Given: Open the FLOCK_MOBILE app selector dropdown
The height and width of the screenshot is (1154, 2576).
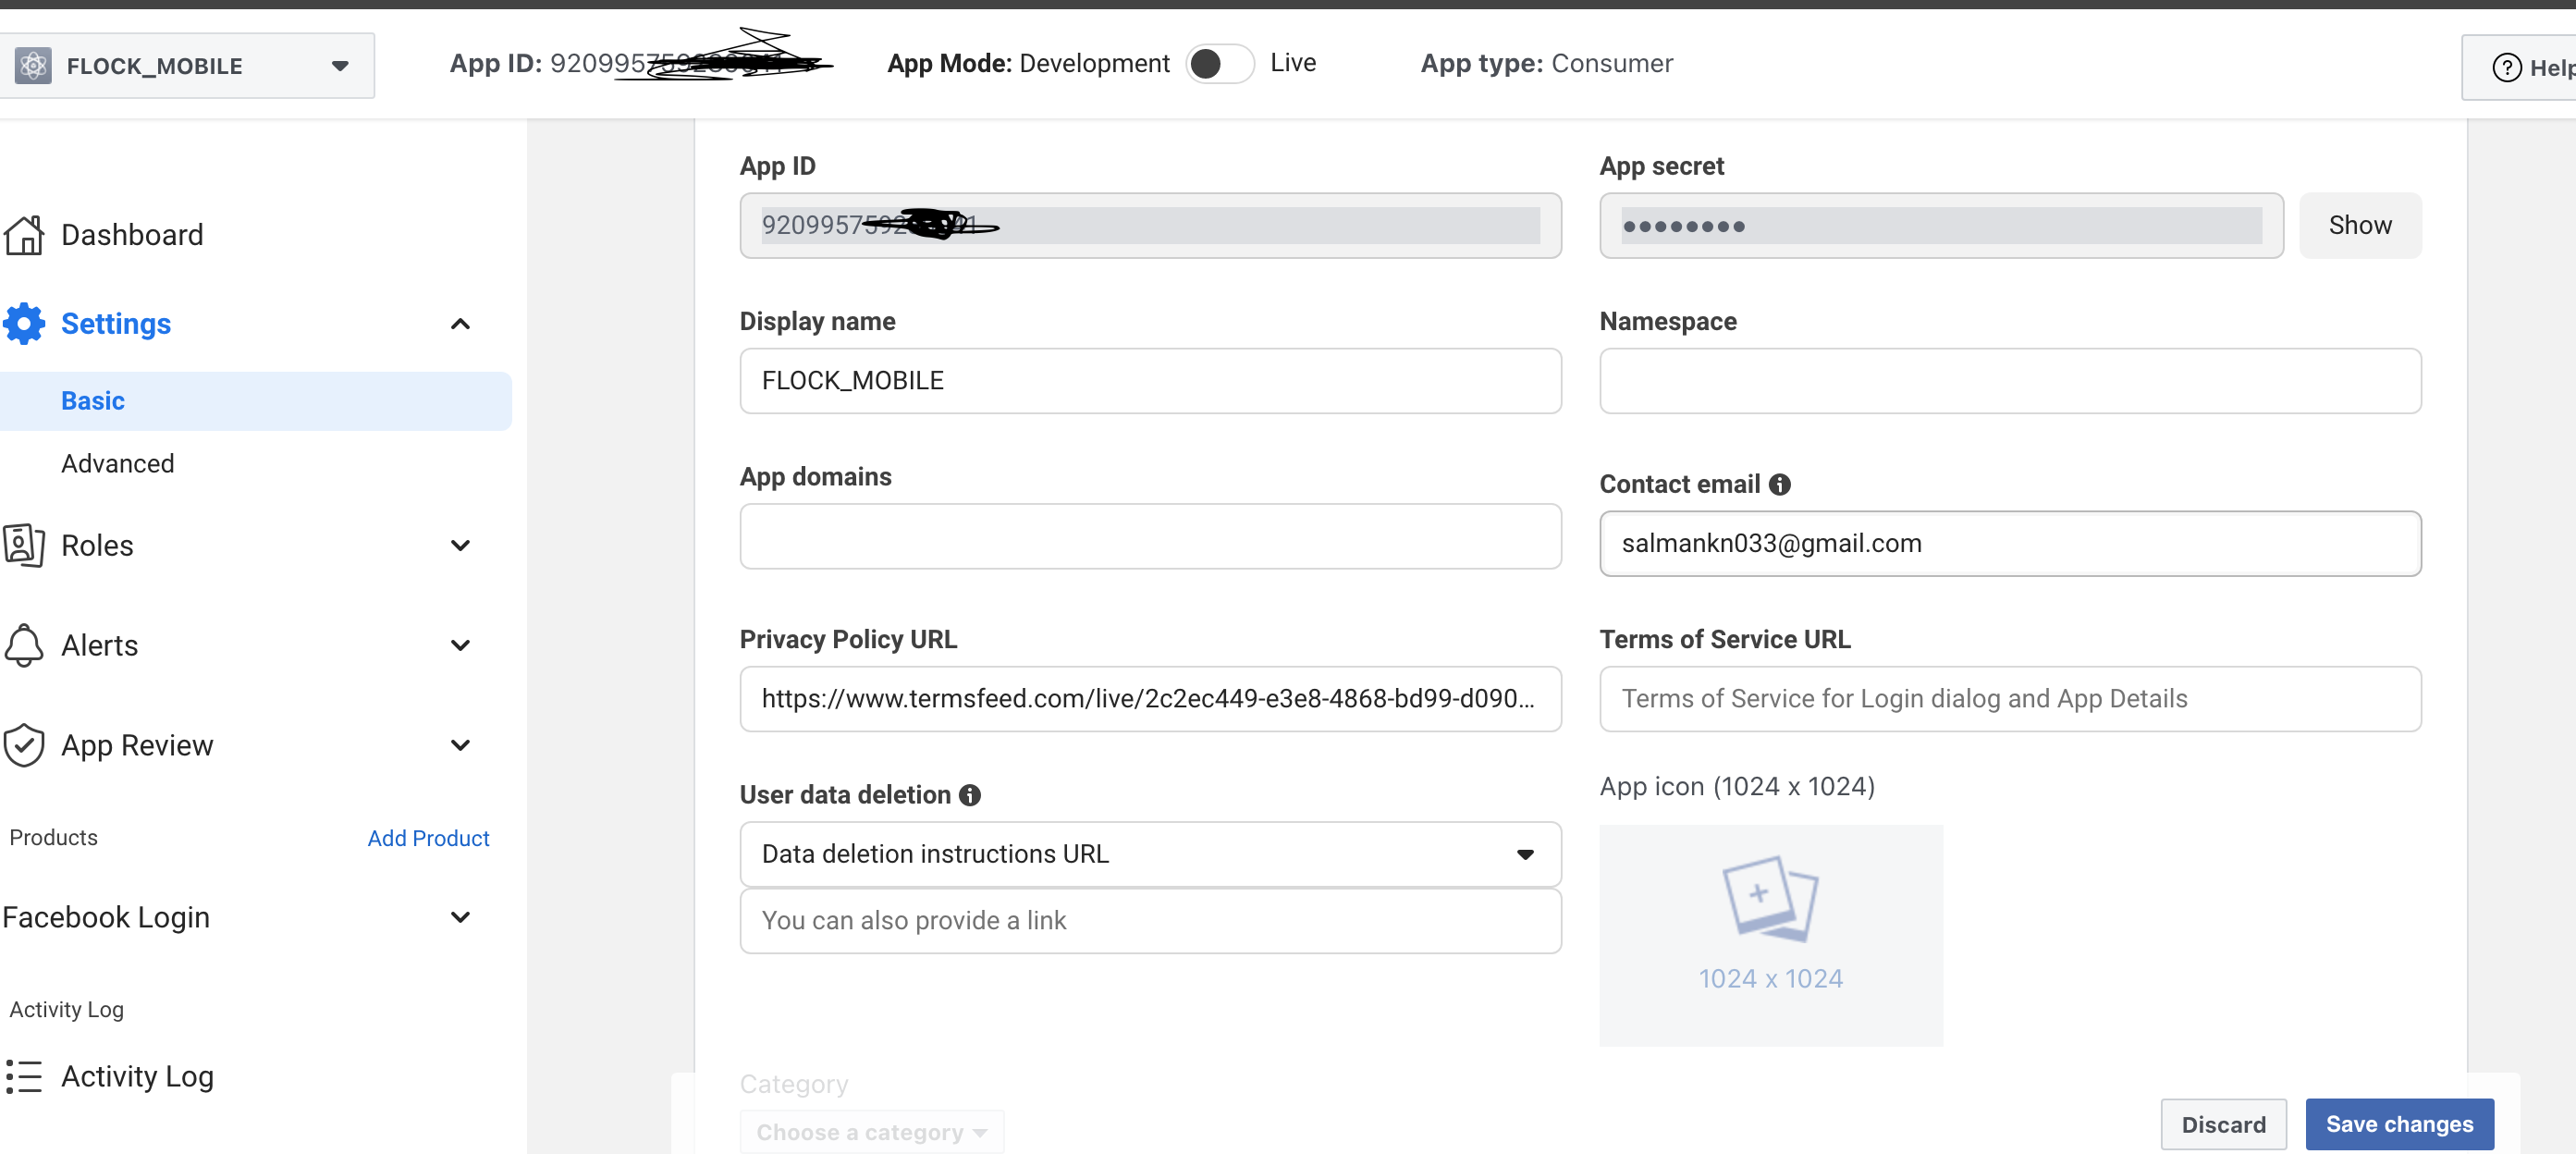Looking at the screenshot, I should pos(339,65).
